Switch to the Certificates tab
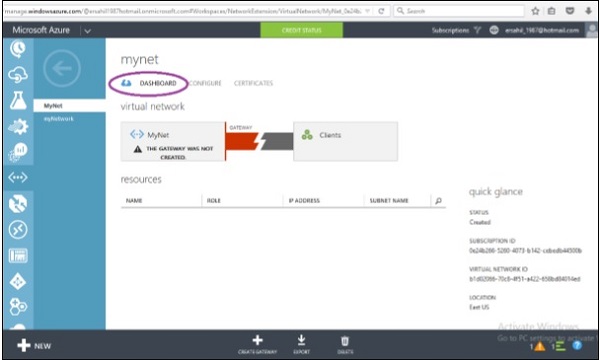The width and height of the screenshot is (600, 360). pos(253,83)
